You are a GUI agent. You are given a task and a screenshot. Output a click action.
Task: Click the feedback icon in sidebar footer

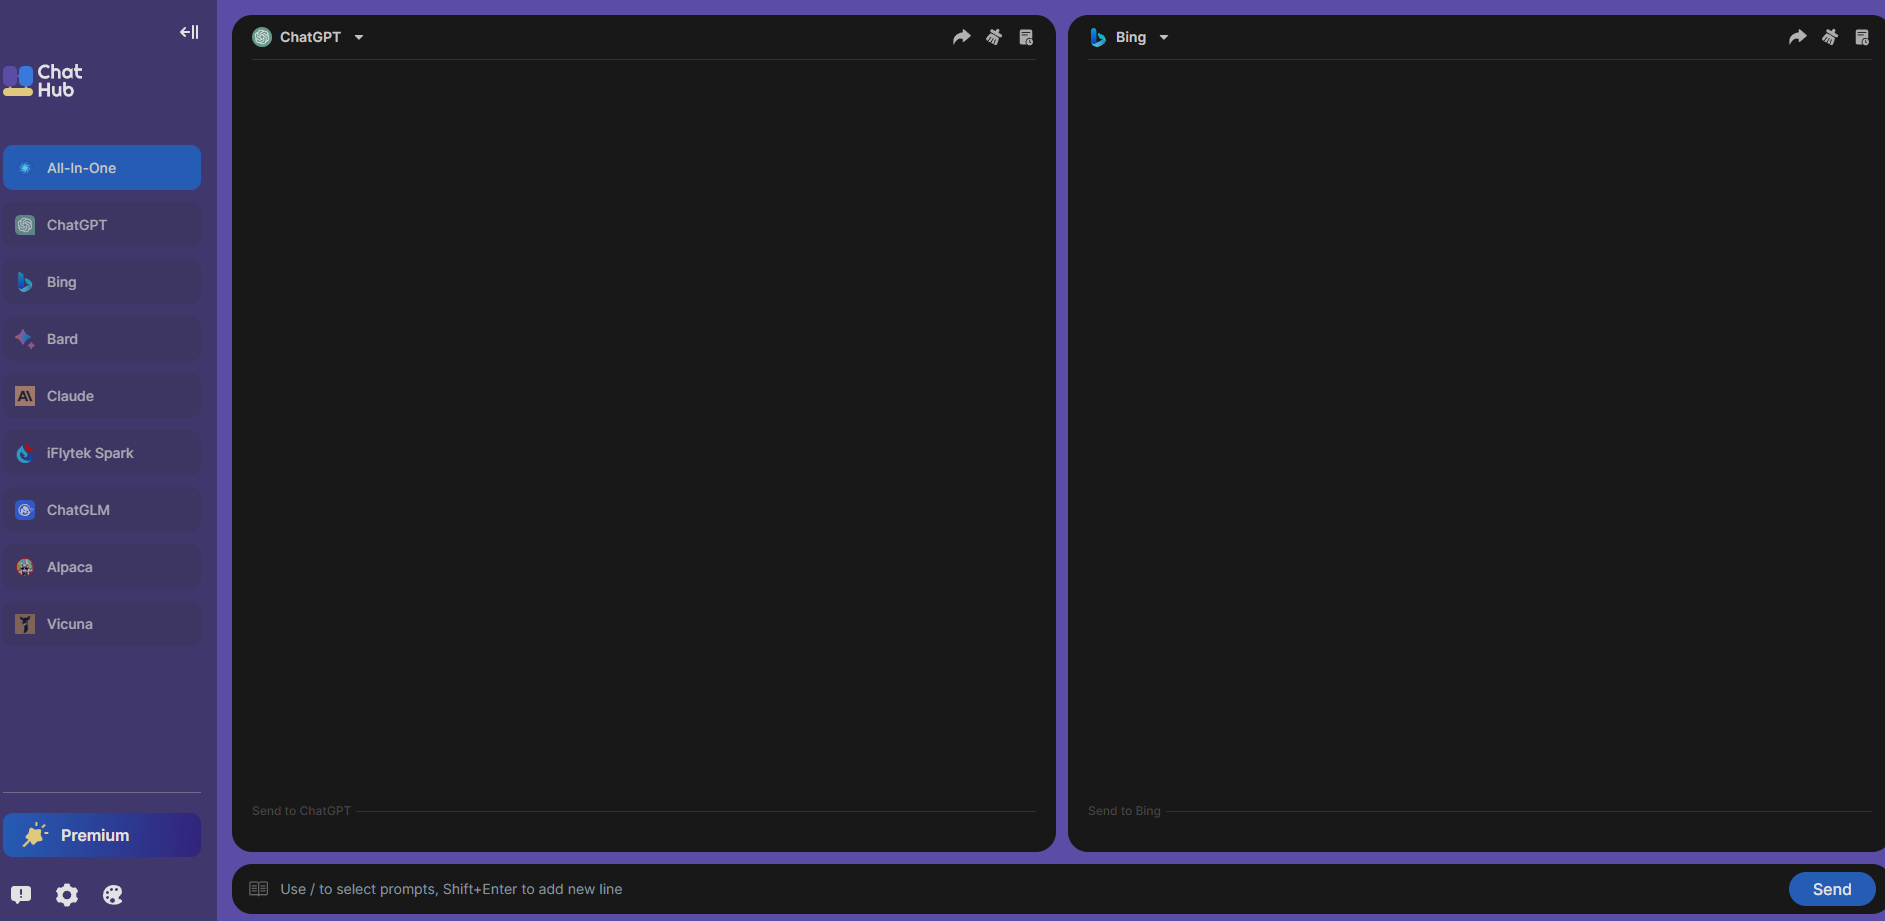coord(21,895)
